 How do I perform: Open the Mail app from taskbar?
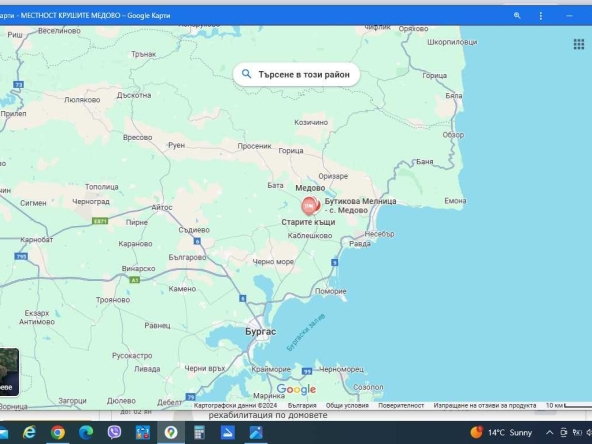[x=3, y=432]
